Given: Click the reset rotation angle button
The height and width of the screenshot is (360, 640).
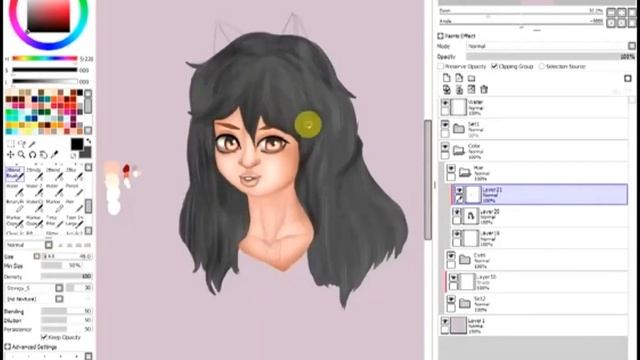Looking at the screenshot, I should pos(632,23).
